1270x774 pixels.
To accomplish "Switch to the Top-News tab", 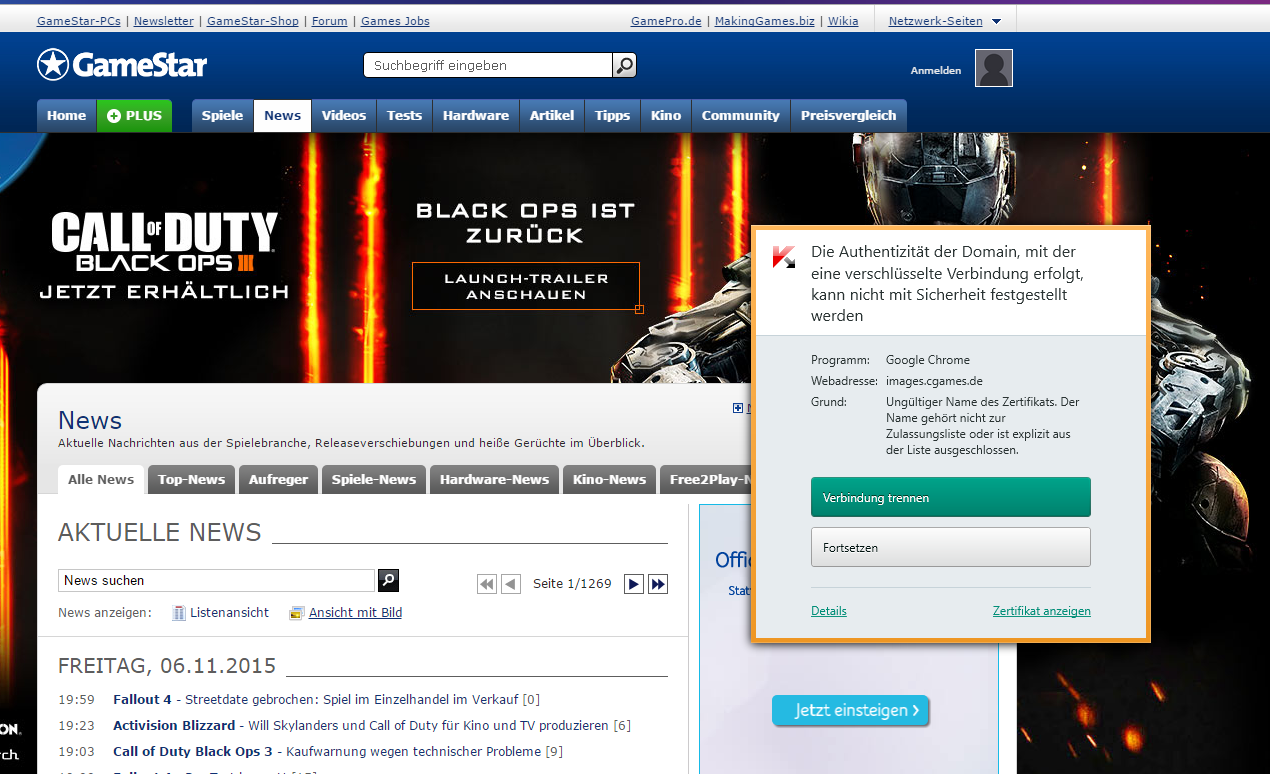I will [x=191, y=479].
